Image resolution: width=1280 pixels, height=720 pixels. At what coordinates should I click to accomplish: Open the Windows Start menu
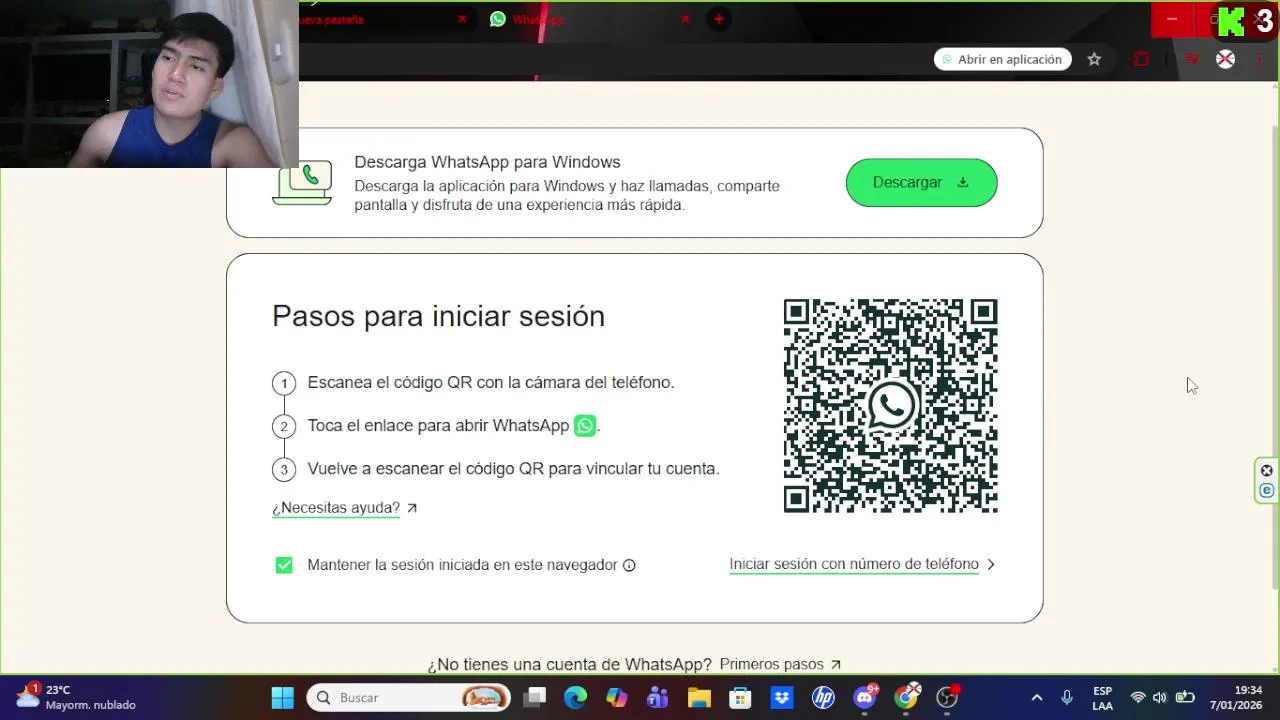click(282, 697)
